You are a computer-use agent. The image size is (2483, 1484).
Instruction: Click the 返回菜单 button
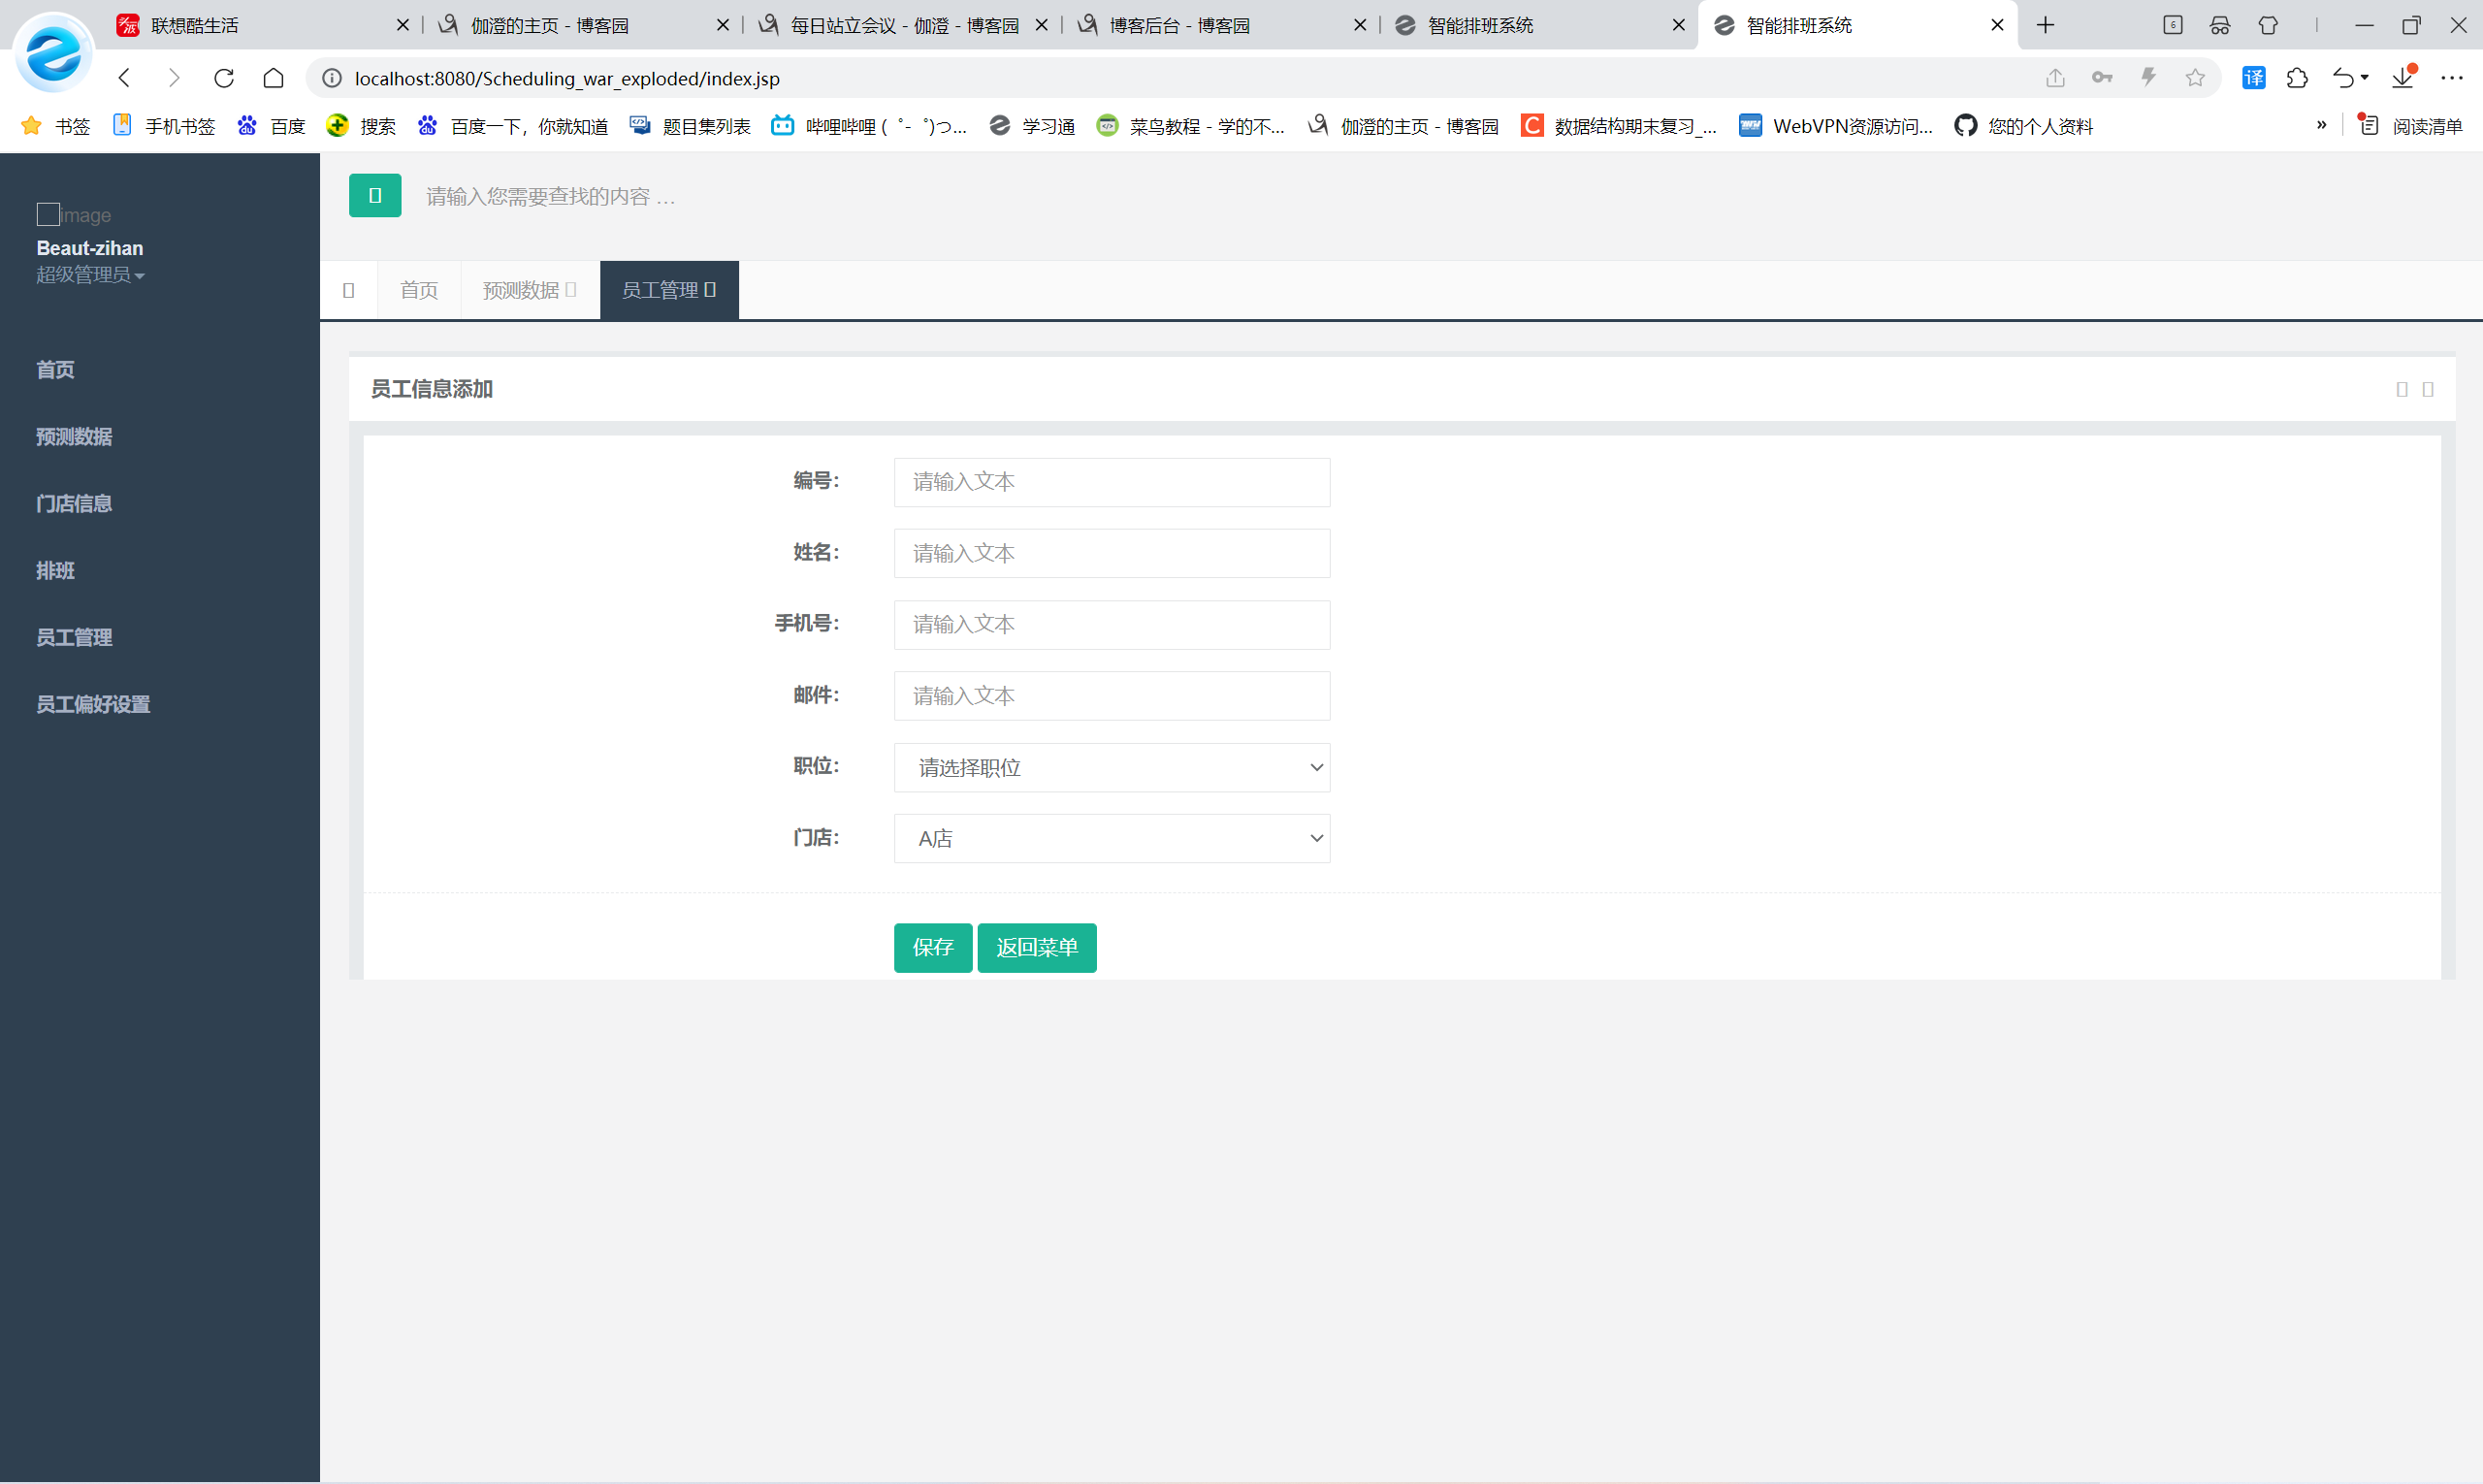pyautogui.click(x=1036, y=948)
